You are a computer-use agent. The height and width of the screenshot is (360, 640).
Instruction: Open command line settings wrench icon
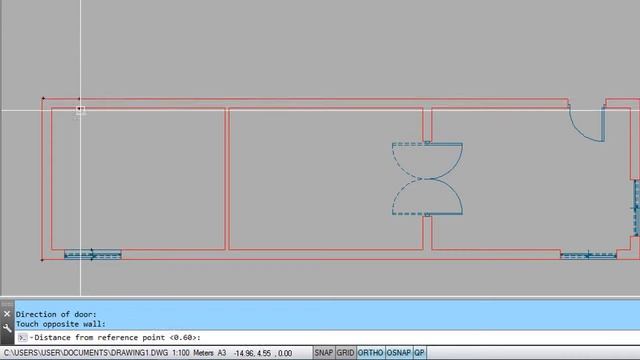tap(7, 328)
